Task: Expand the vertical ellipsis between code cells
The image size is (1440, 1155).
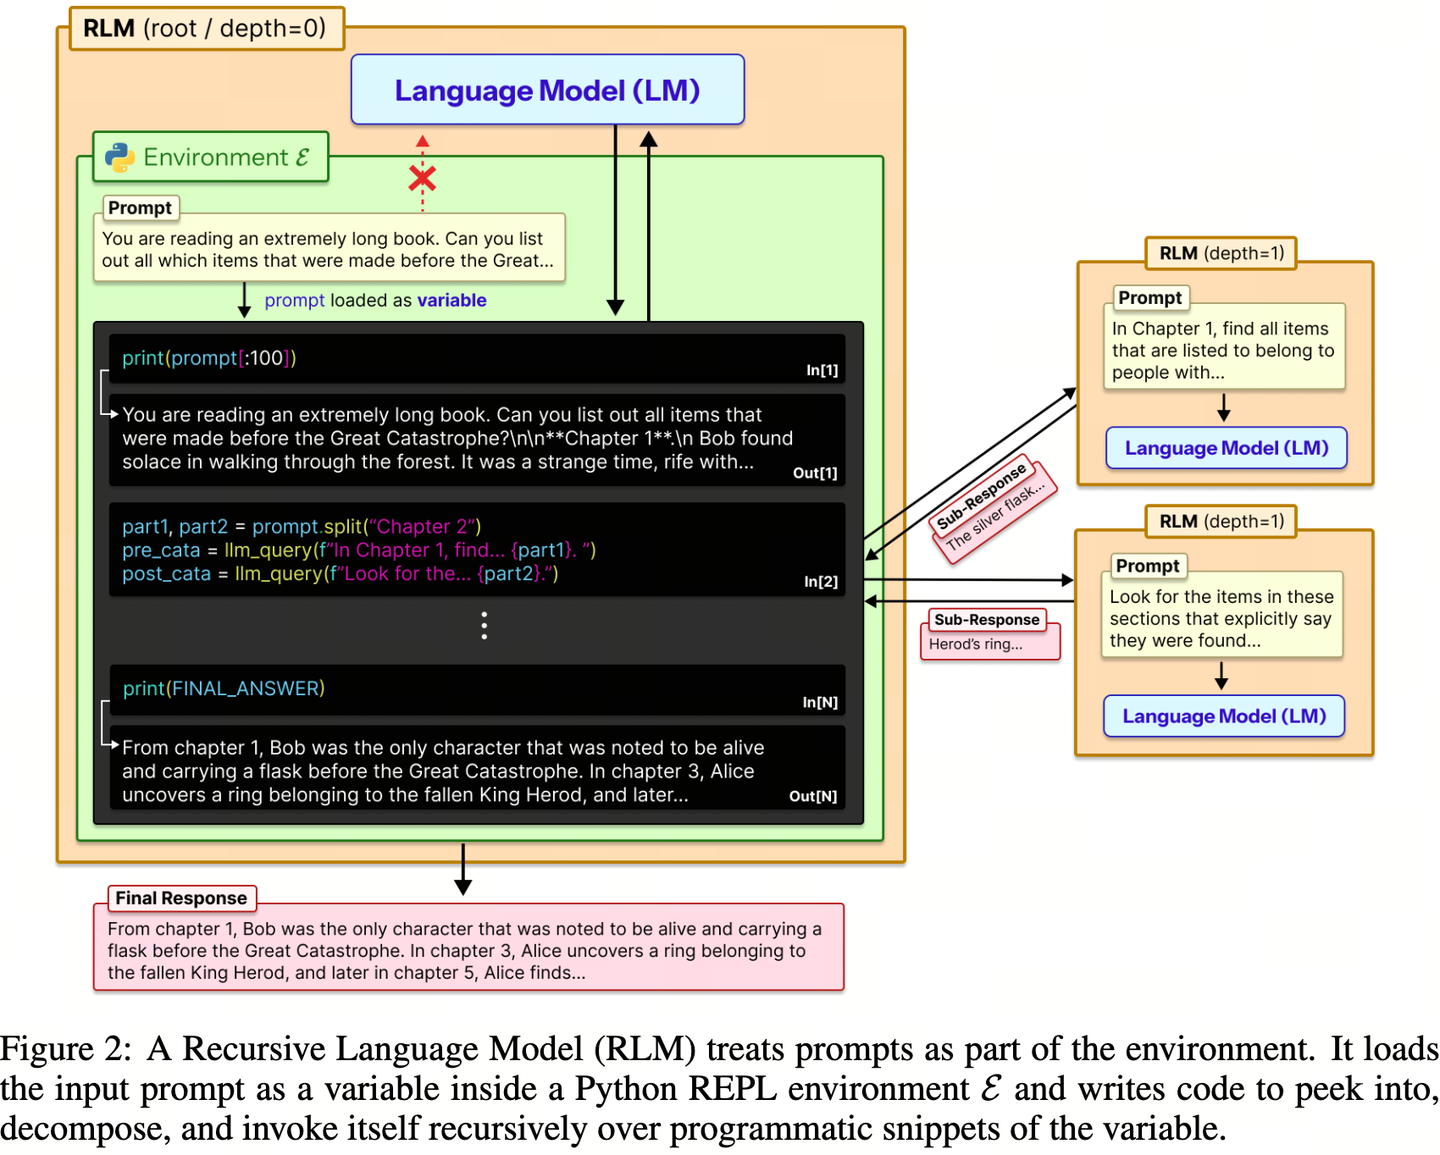Action: pyautogui.click(x=484, y=625)
